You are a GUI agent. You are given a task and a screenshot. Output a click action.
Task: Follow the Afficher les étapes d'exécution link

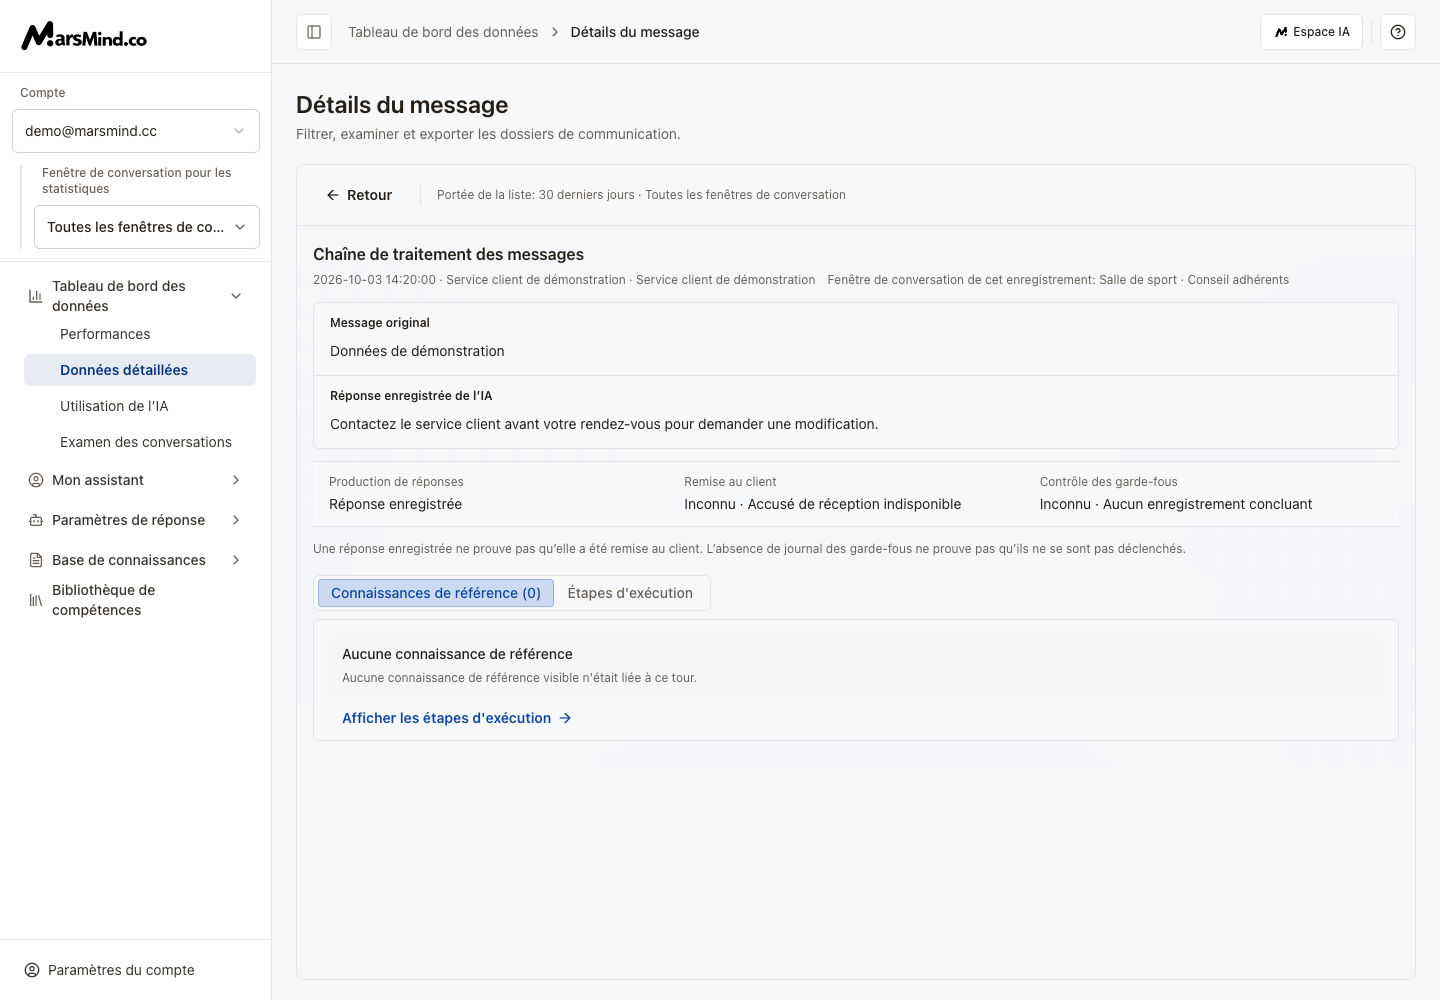pos(457,718)
